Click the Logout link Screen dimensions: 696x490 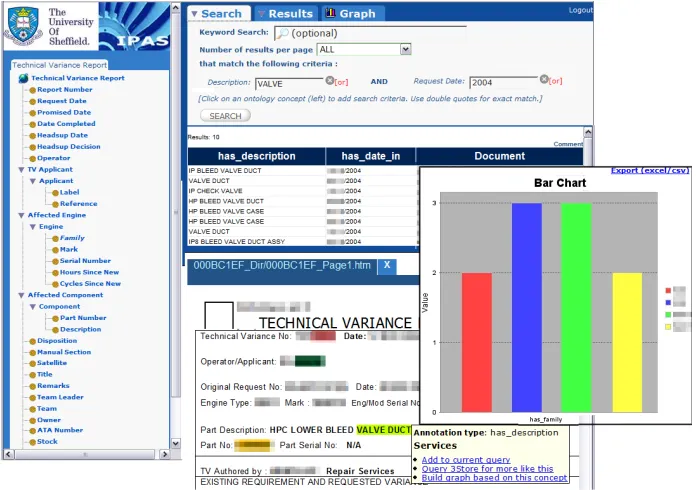coord(581,10)
